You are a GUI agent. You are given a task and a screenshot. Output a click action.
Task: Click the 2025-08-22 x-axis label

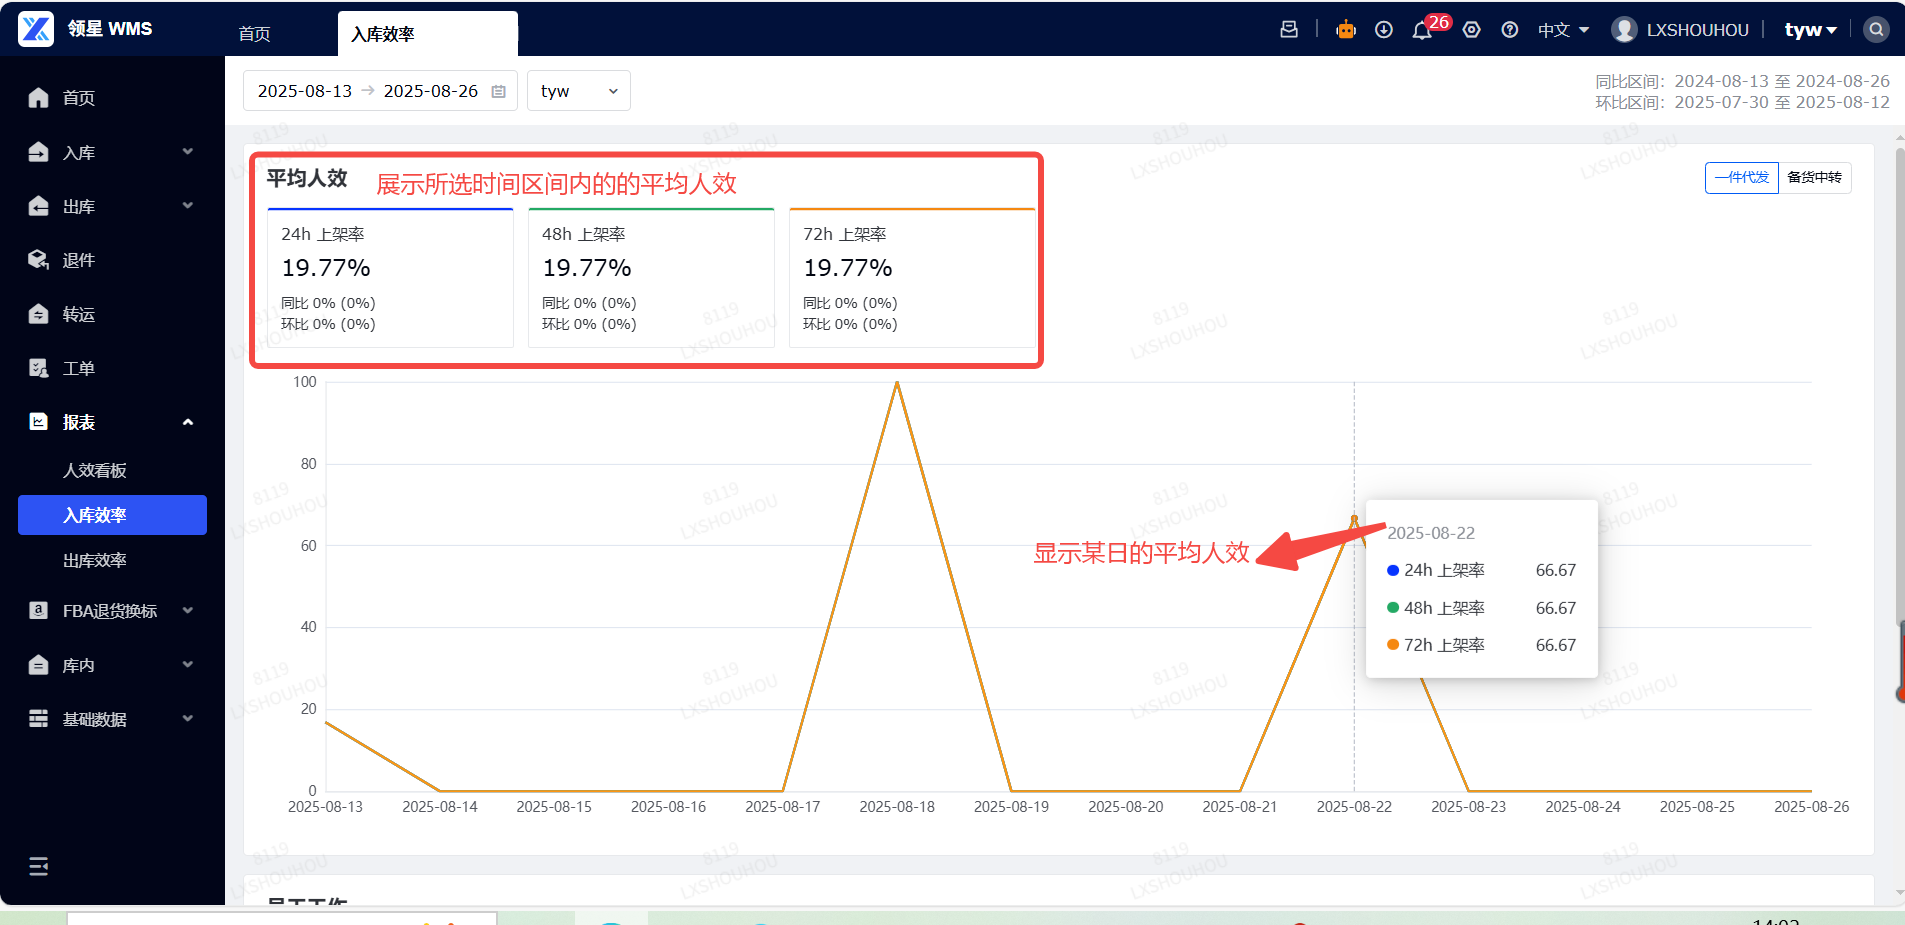[x=1354, y=807]
